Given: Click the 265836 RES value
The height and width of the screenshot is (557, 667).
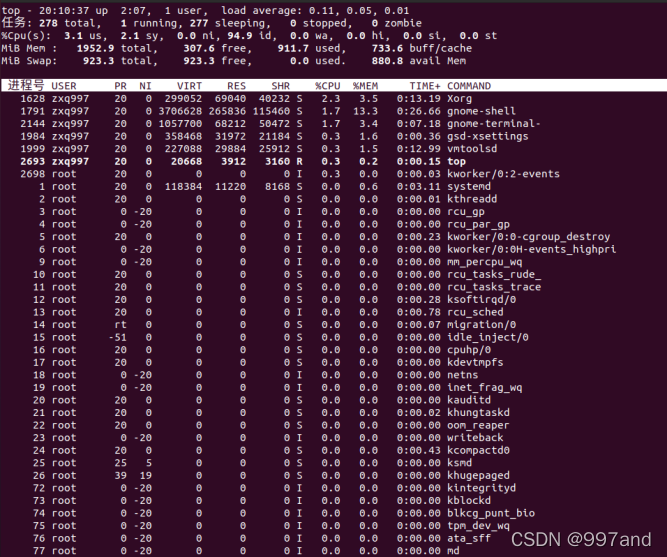Looking at the screenshot, I should [x=227, y=111].
